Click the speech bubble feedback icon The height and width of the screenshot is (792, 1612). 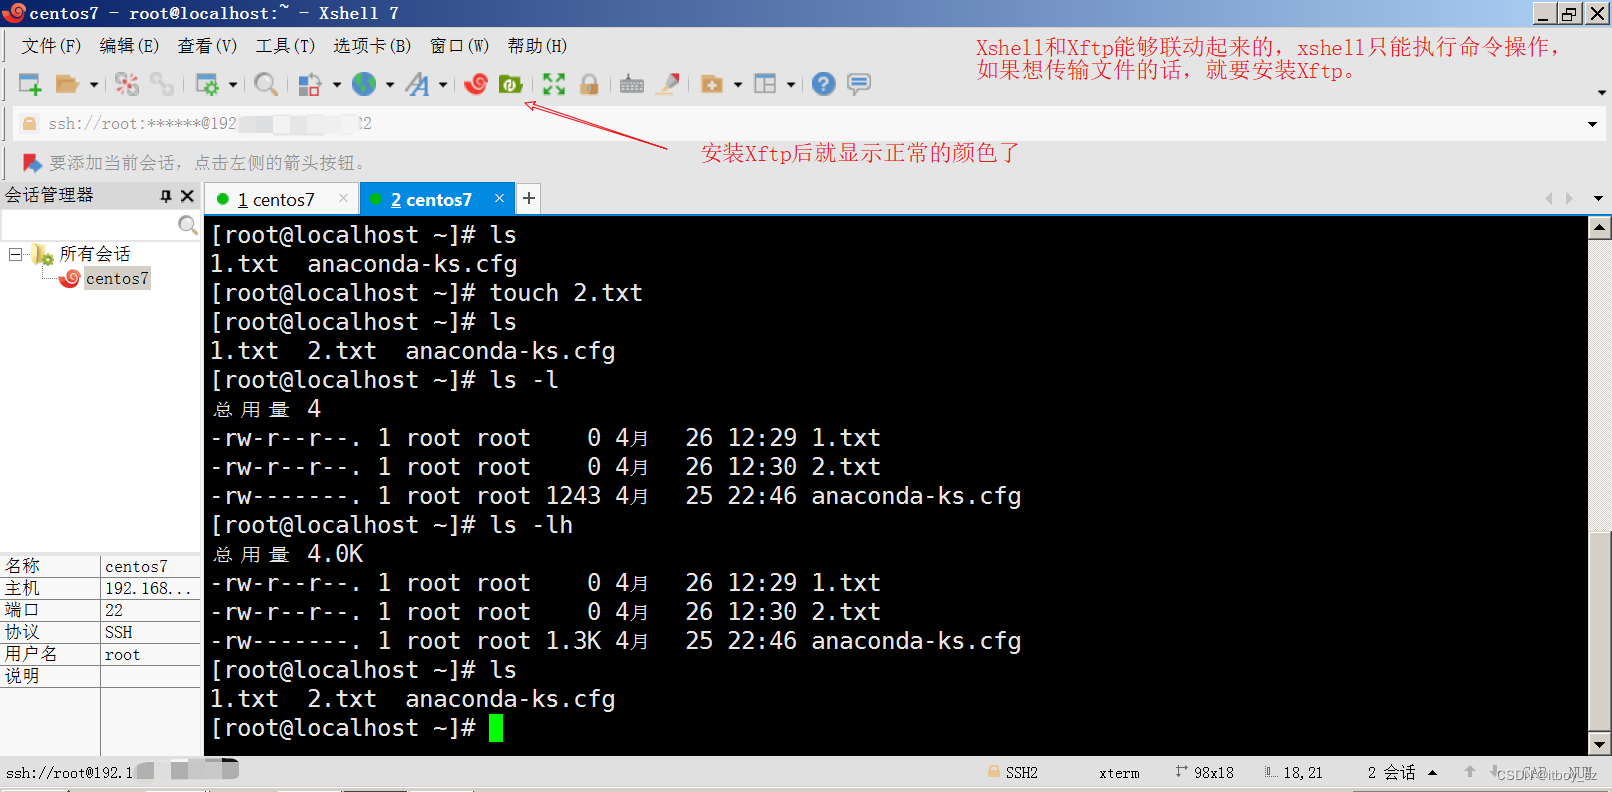859,84
